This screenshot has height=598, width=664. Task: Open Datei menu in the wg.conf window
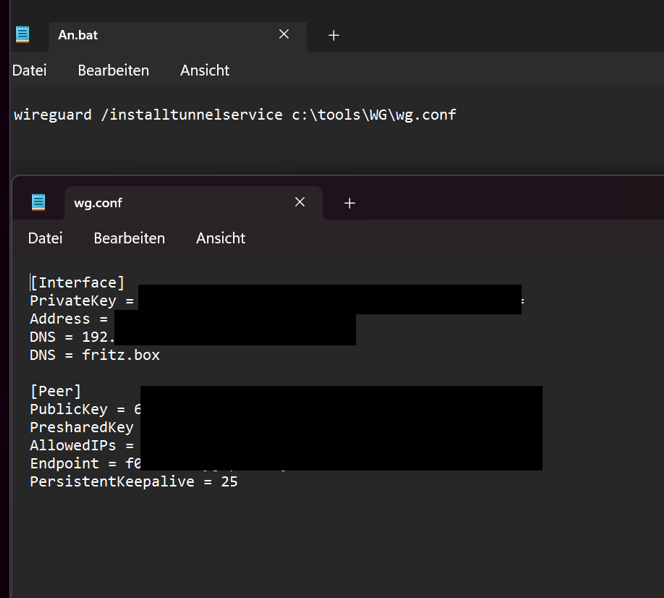[x=45, y=239]
